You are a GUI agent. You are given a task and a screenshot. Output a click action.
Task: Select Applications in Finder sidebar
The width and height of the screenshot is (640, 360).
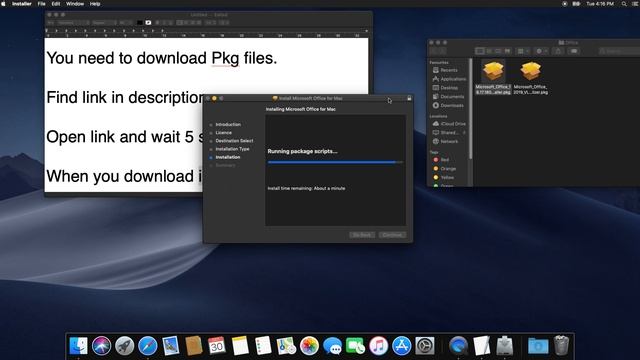click(449, 79)
